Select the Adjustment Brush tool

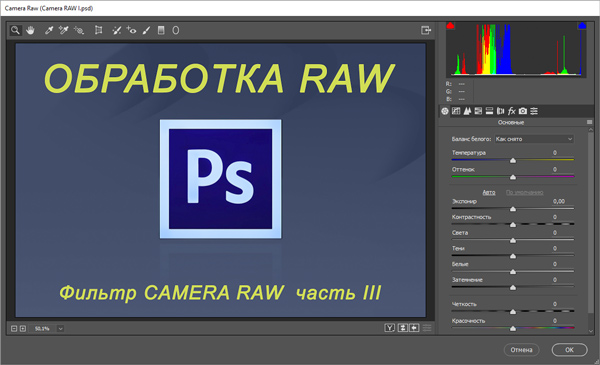(x=146, y=30)
